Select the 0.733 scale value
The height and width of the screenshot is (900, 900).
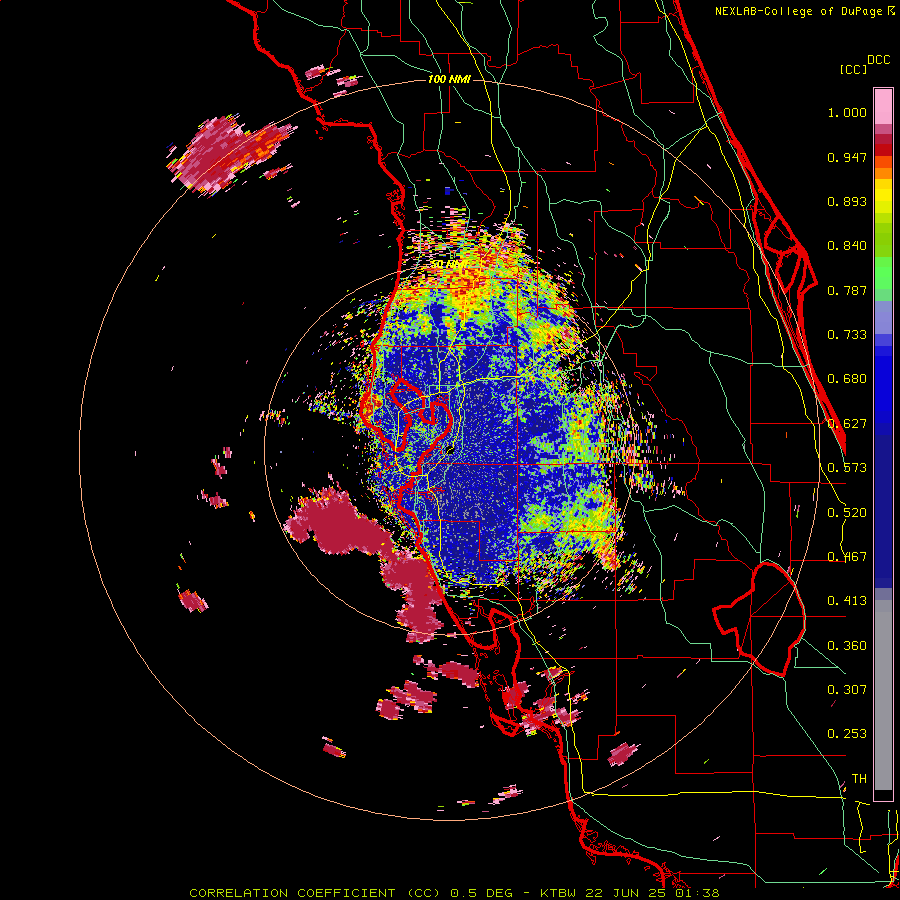(847, 335)
